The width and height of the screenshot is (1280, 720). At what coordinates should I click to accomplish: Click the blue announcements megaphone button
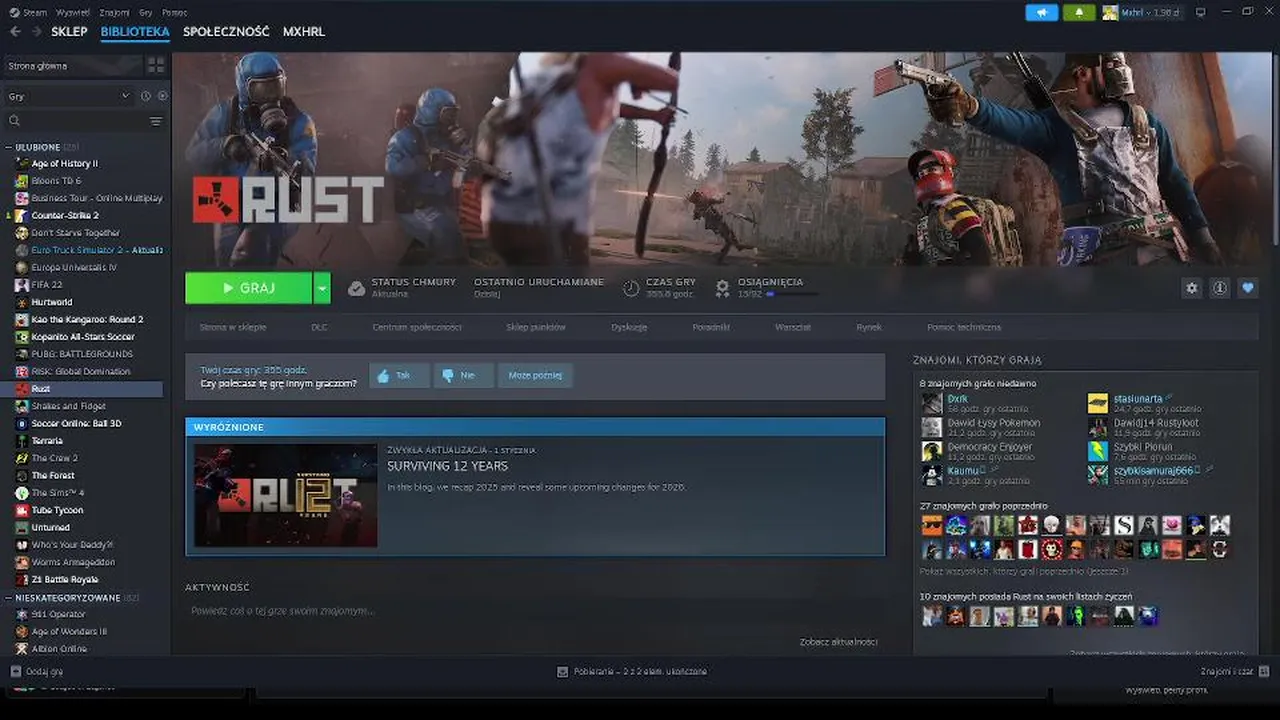[x=1041, y=12]
